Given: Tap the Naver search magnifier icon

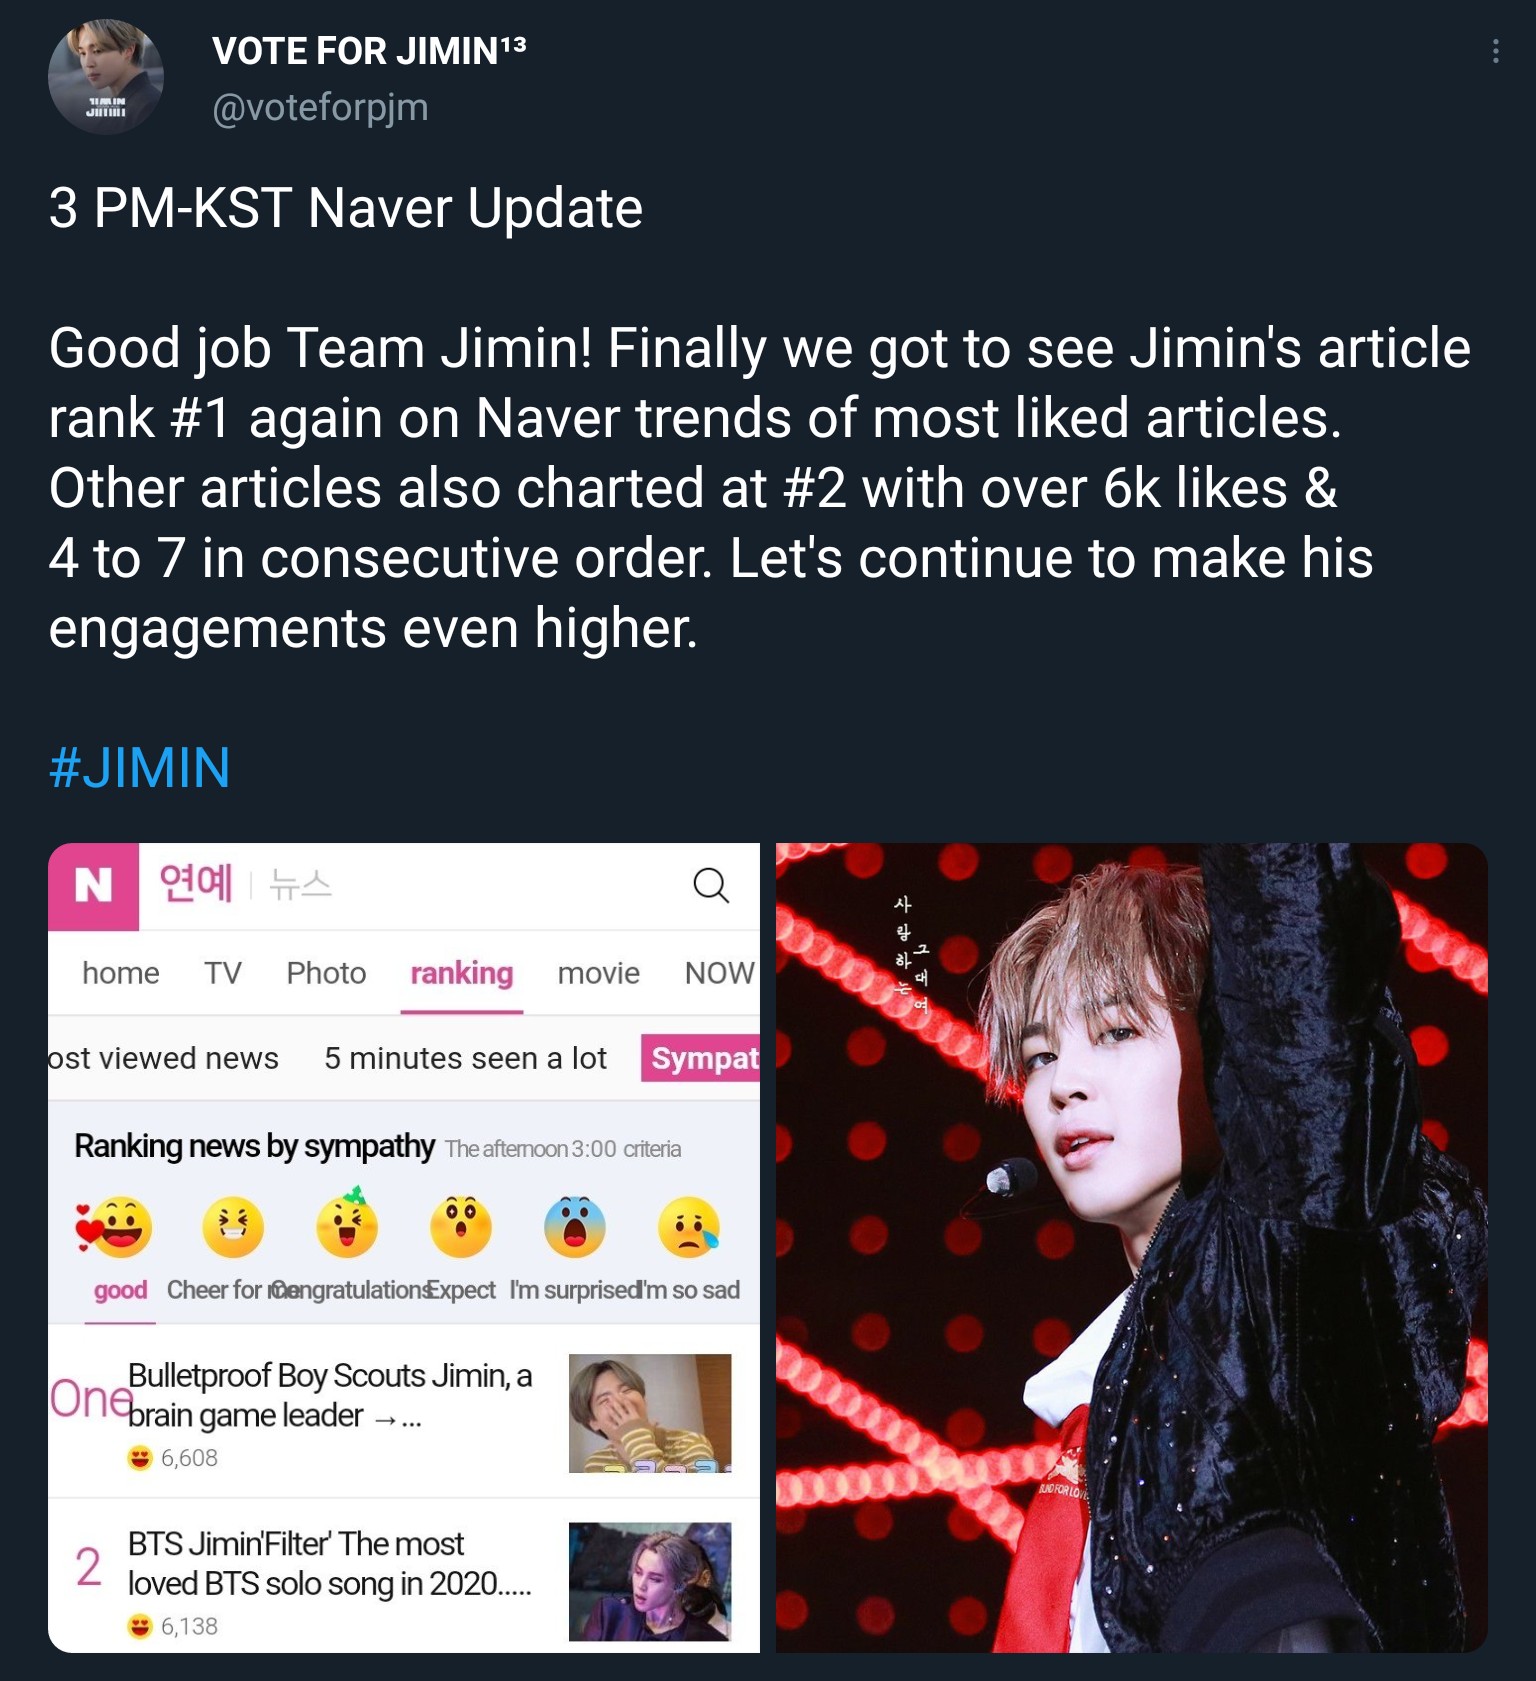Looking at the screenshot, I should pyautogui.click(x=711, y=885).
